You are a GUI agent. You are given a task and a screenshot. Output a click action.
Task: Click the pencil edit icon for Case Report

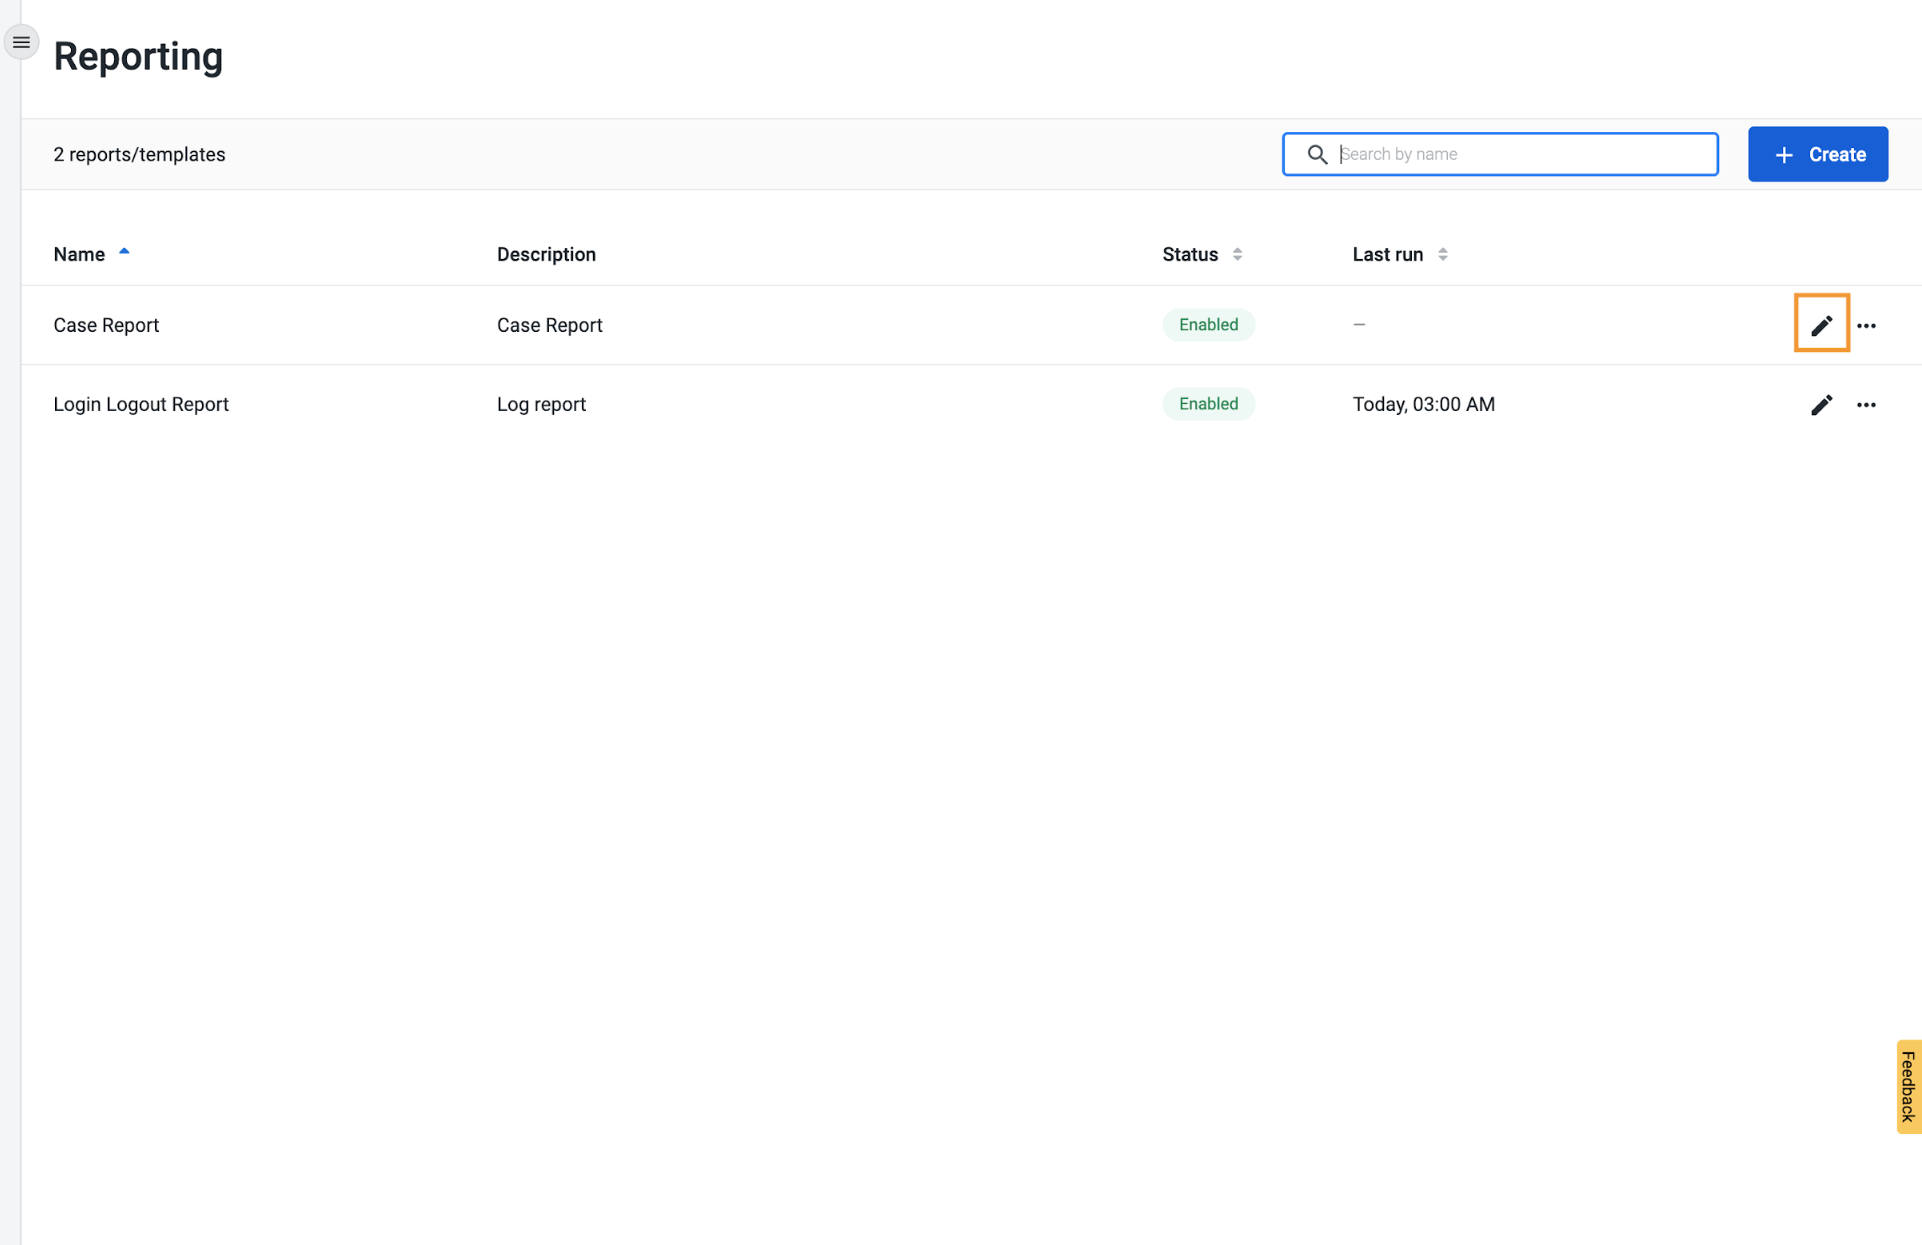(1821, 324)
